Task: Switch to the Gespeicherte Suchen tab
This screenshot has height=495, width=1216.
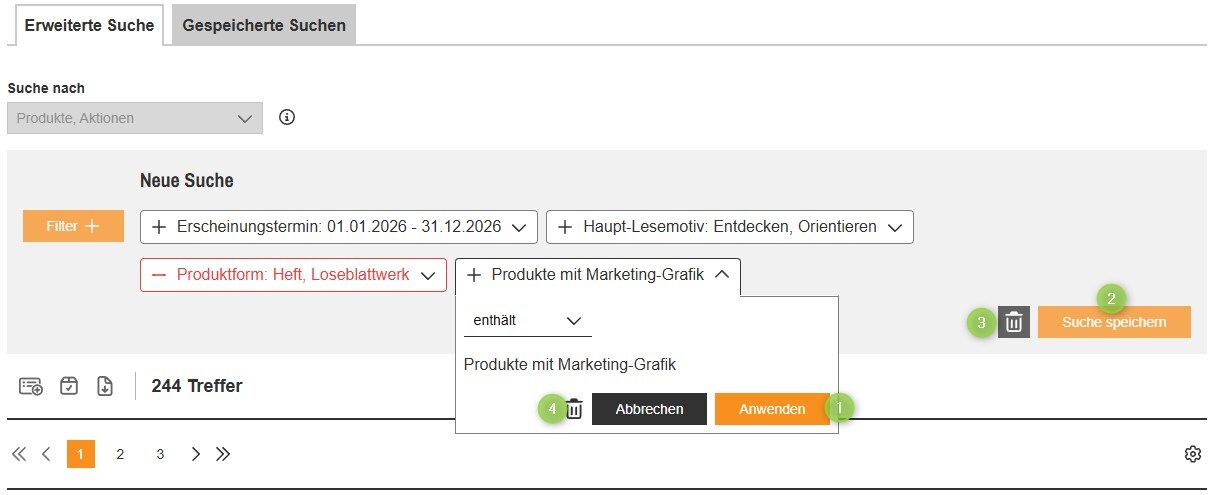Action: click(264, 25)
